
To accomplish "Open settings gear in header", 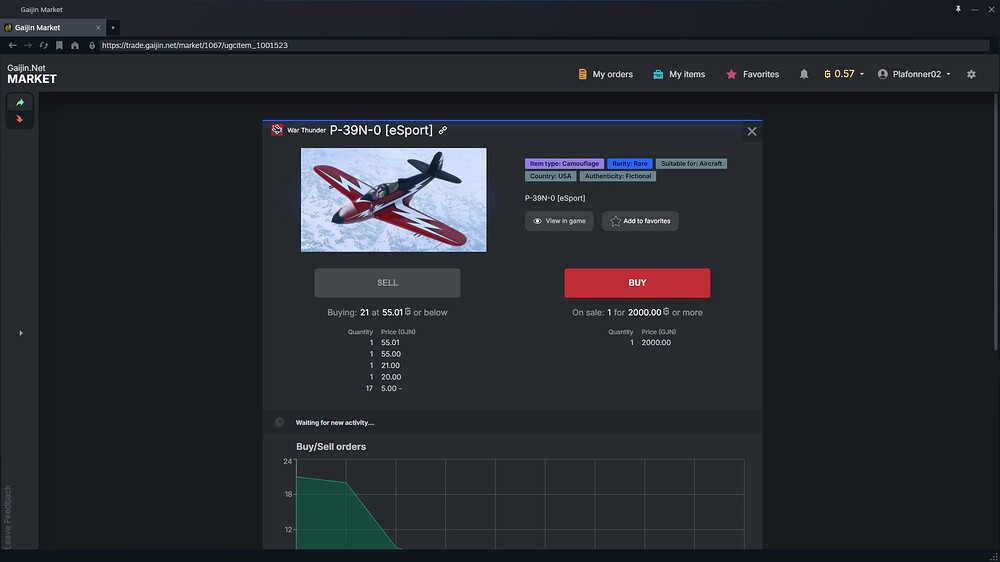I will pos(971,74).
